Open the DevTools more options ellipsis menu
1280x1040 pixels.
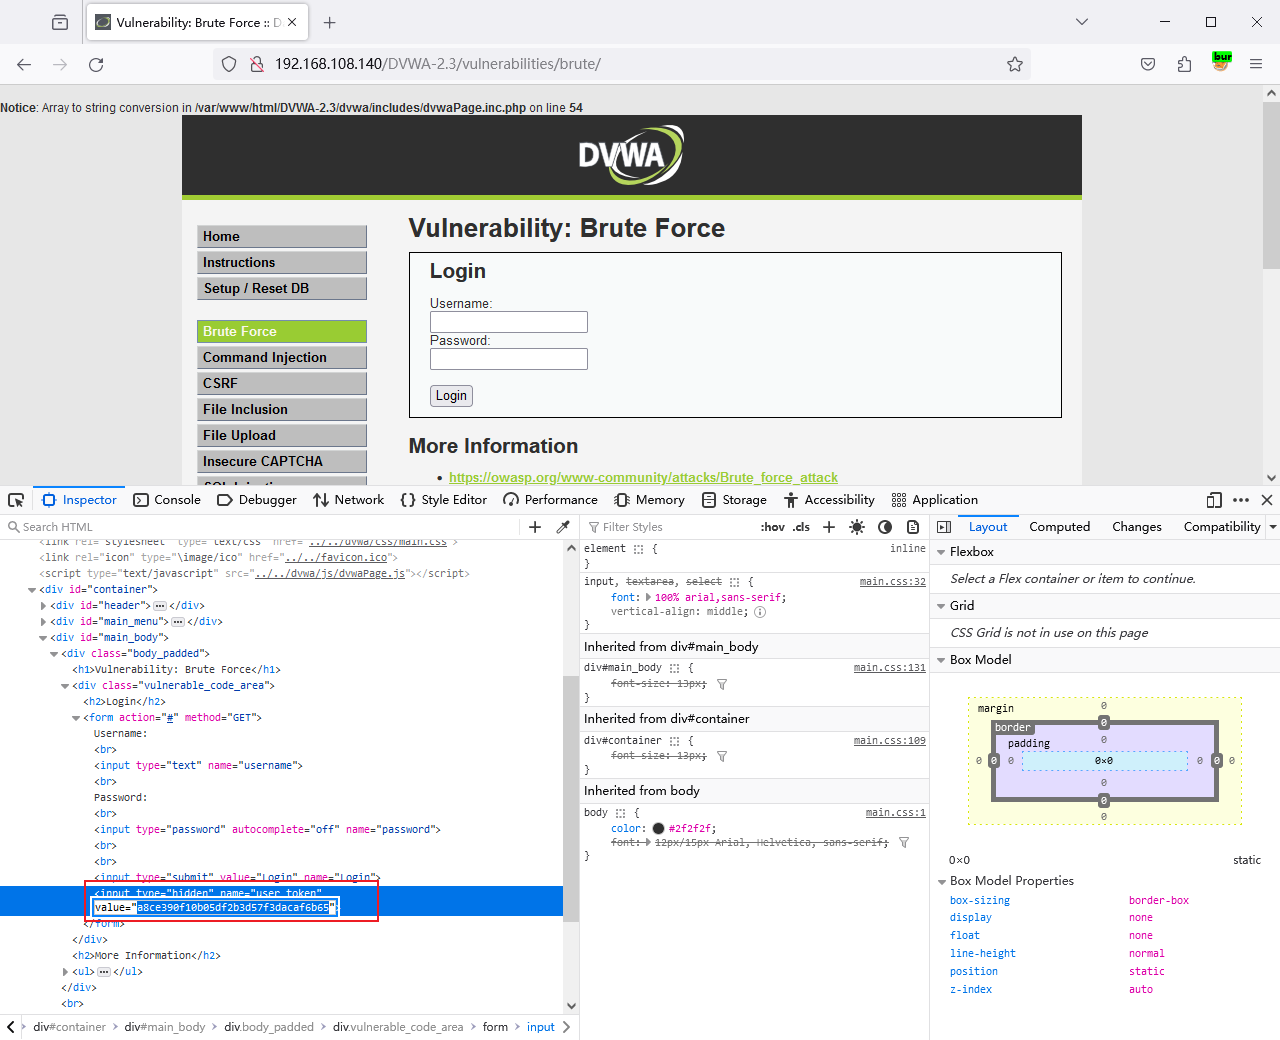[x=1241, y=500]
